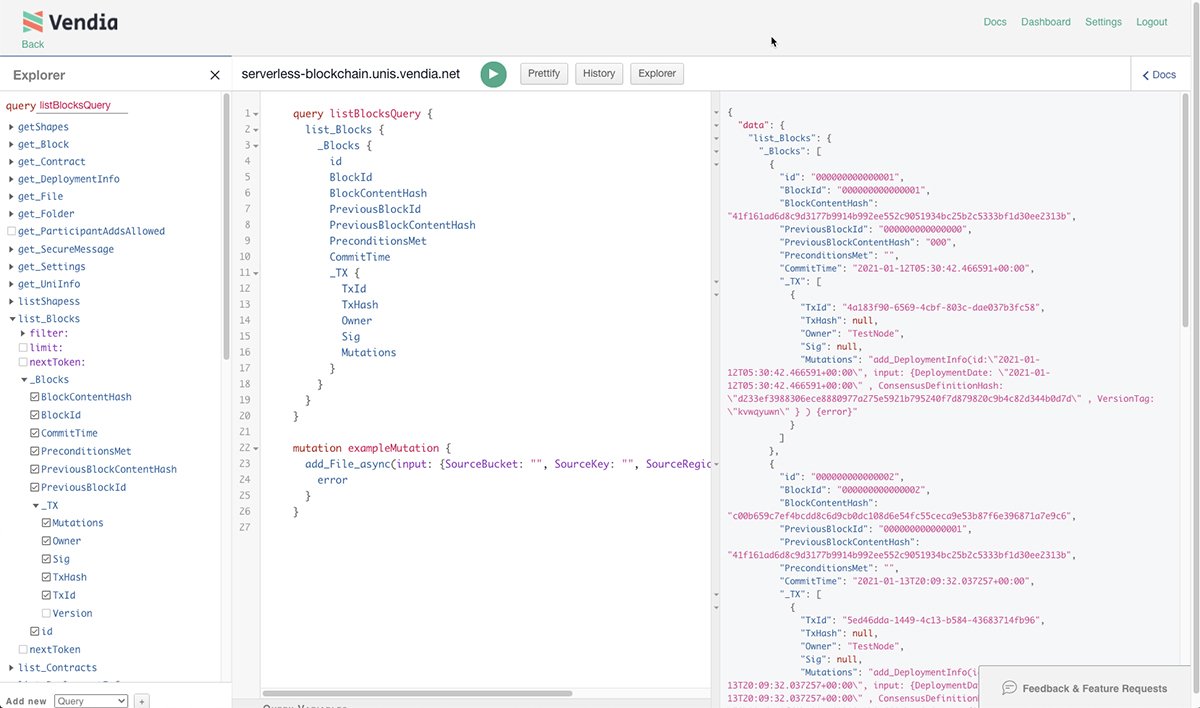Viewport: 1200px width, 708px height.
Task: Collapse listBlocksQuery using the line 1 fold arrow
Action: [x=254, y=113]
